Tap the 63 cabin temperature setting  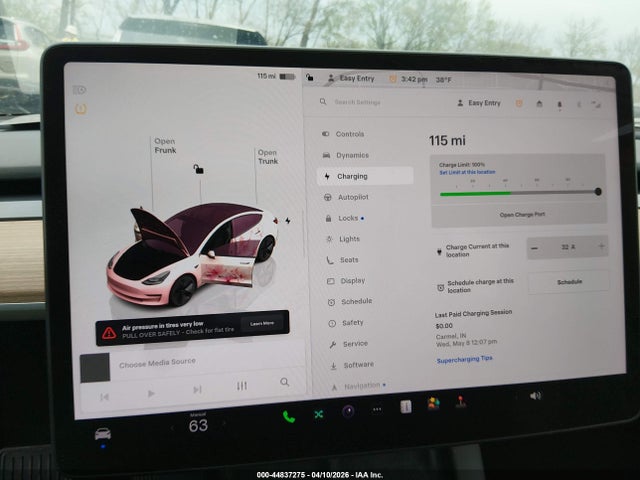tap(198, 426)
